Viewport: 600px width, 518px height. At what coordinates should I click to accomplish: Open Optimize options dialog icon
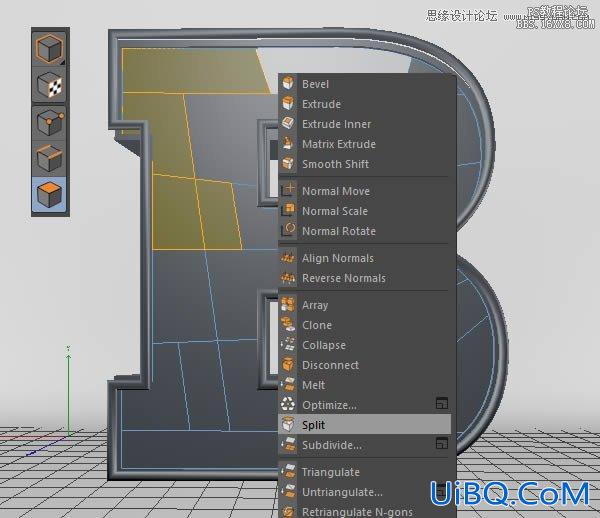[442, 403]
